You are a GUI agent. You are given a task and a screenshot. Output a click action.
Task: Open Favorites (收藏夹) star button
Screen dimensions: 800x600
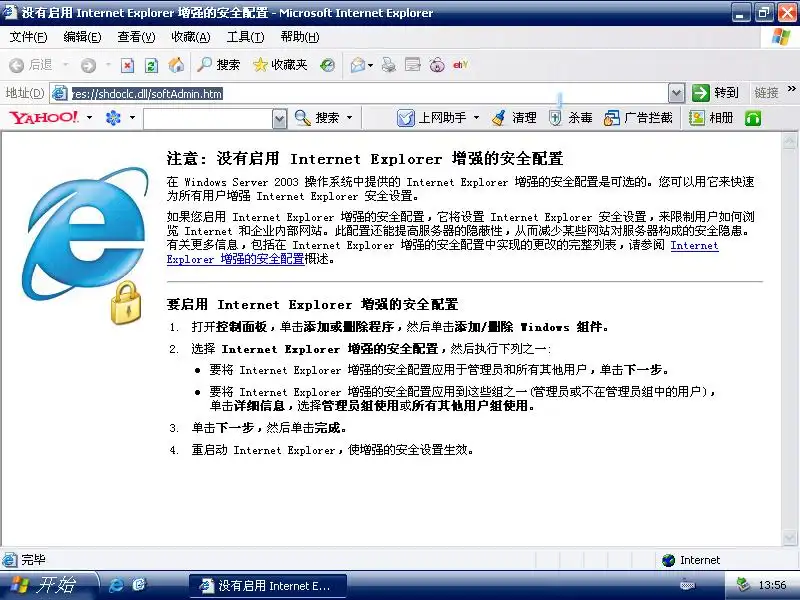pos(280,65)
